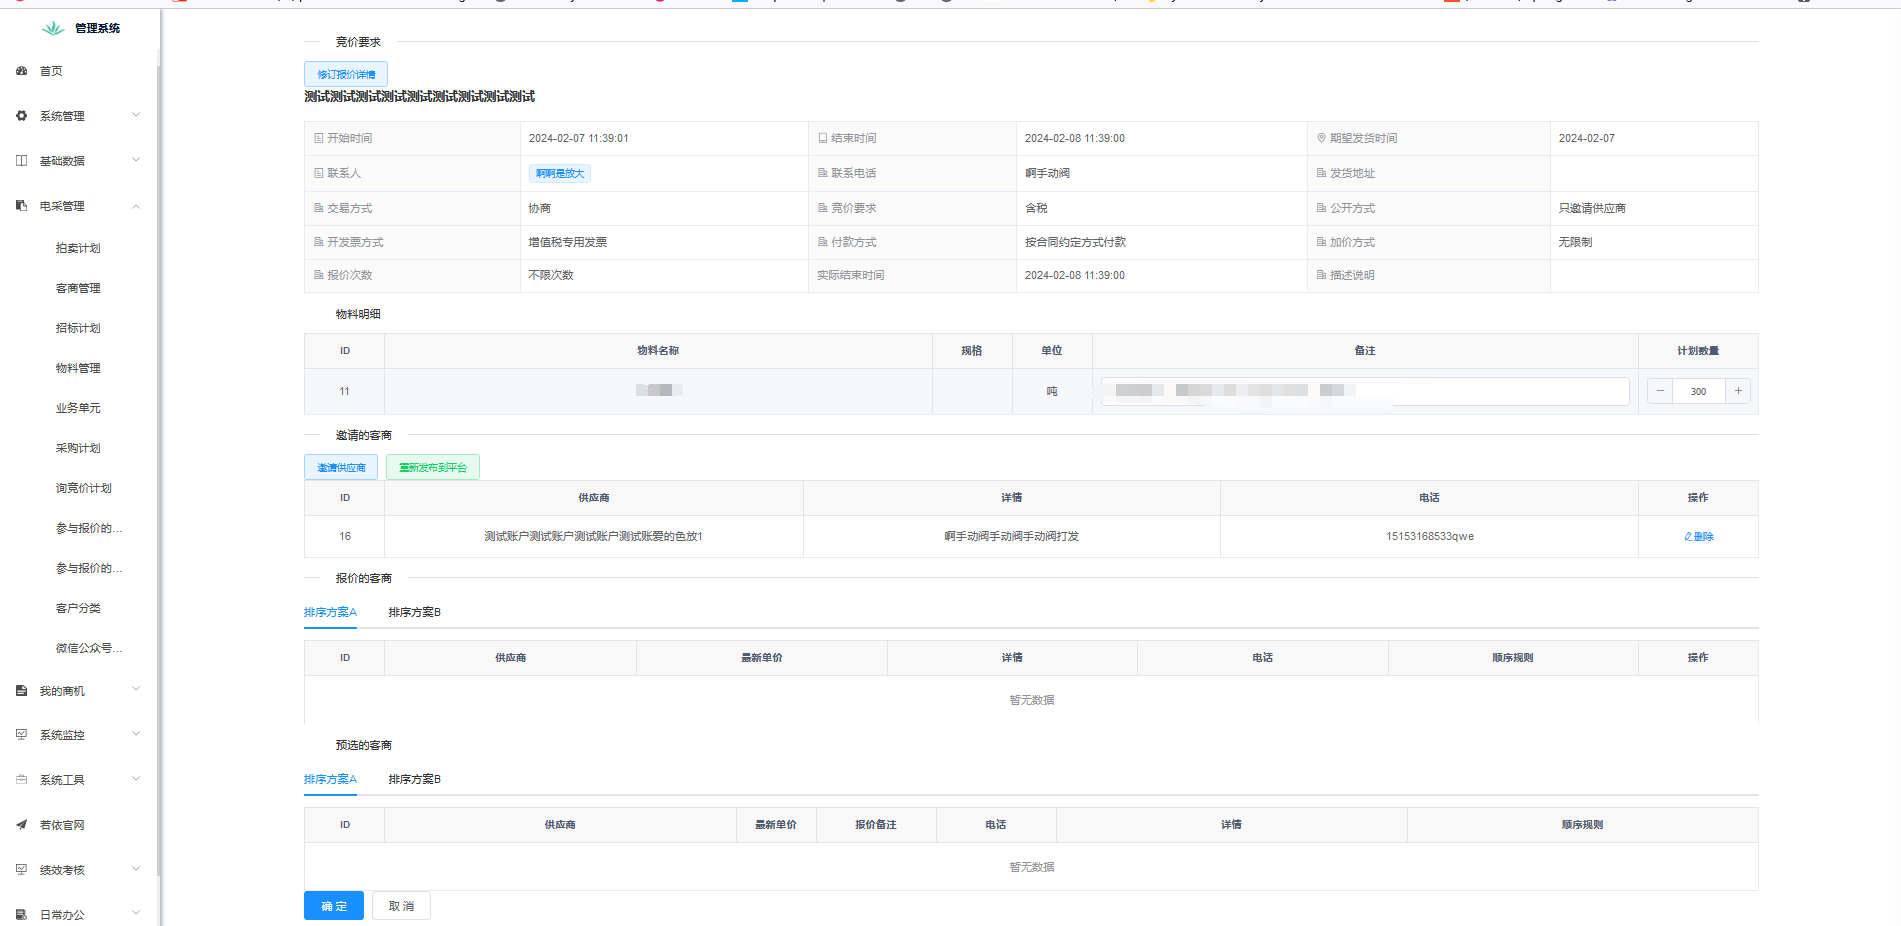Screen dimensions: 1901x926
Task: Expand the 我的商机 menu chevron
Action: [x=136, y=690]
